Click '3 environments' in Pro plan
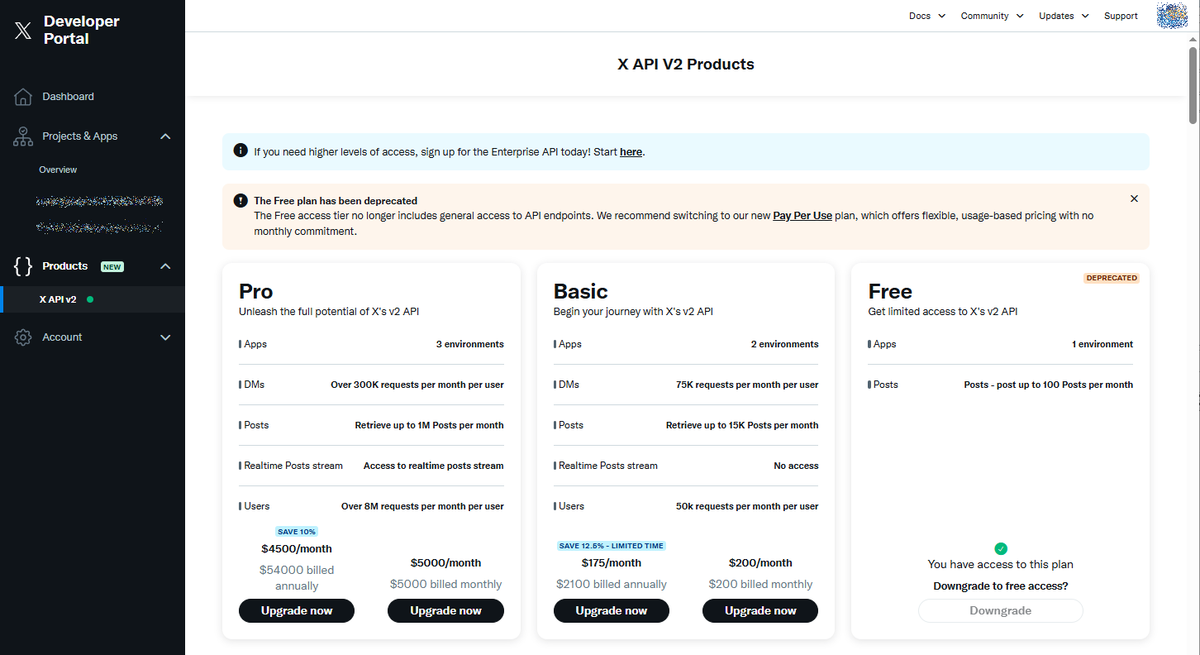 469,344
